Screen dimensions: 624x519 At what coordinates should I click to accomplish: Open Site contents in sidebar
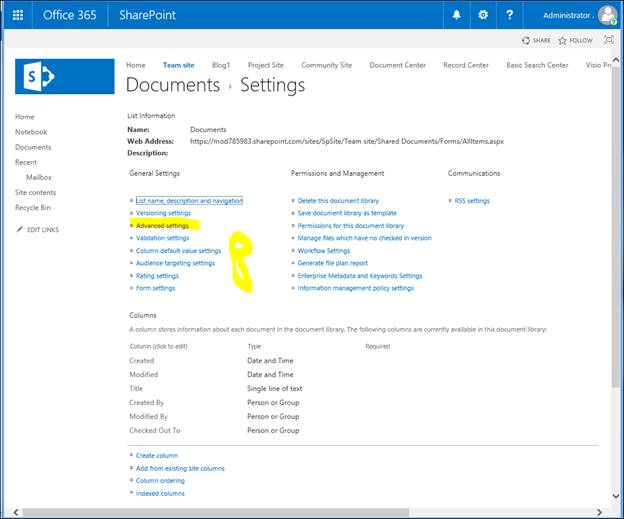pyautogui.click(x=35, y=192)
